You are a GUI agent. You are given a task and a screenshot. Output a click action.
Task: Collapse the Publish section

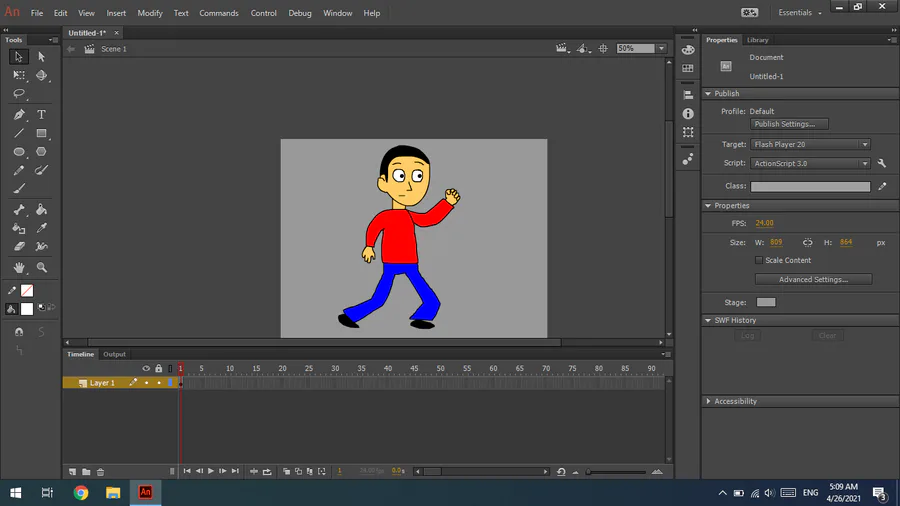point(709,94)
